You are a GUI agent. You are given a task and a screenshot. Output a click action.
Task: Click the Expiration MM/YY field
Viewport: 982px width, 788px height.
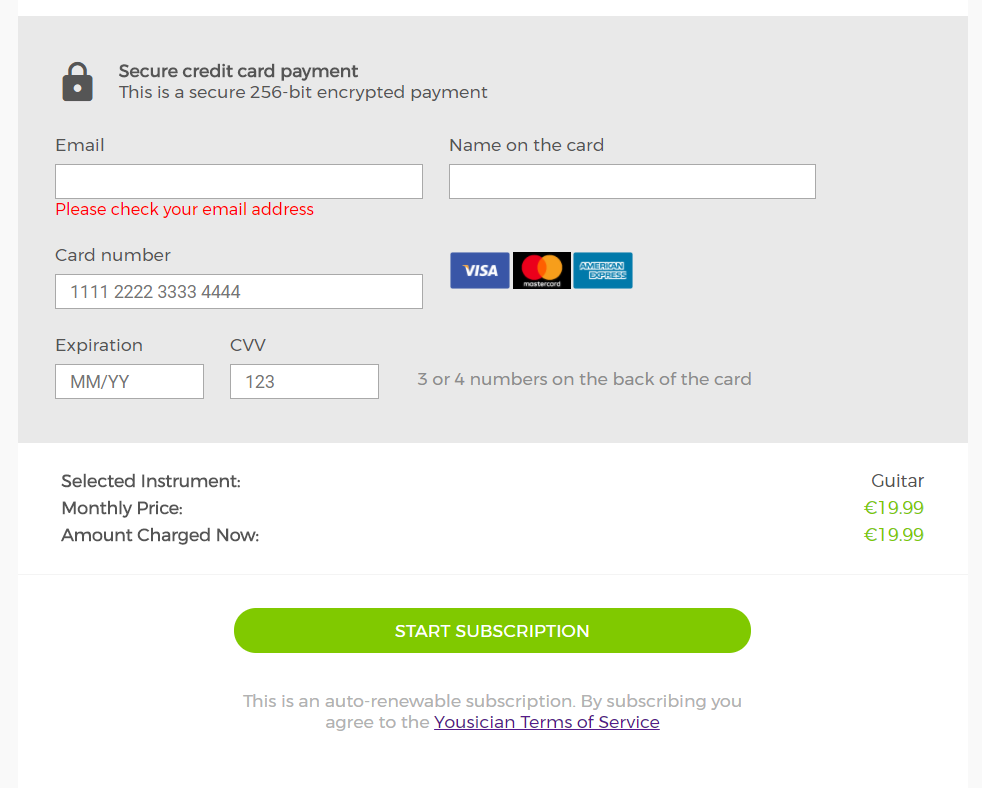point(129,382)
